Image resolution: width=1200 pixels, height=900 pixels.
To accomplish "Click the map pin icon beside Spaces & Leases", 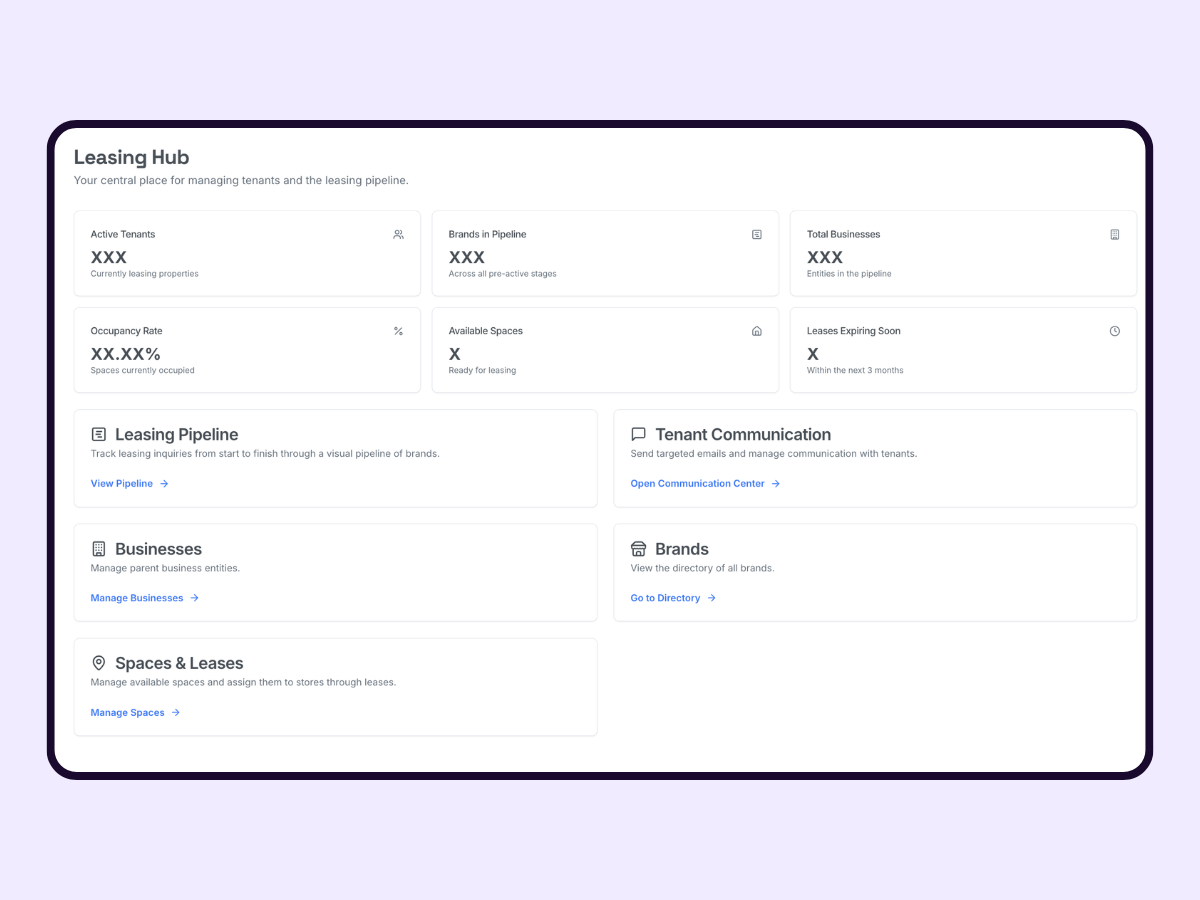I will coord(98,662).
